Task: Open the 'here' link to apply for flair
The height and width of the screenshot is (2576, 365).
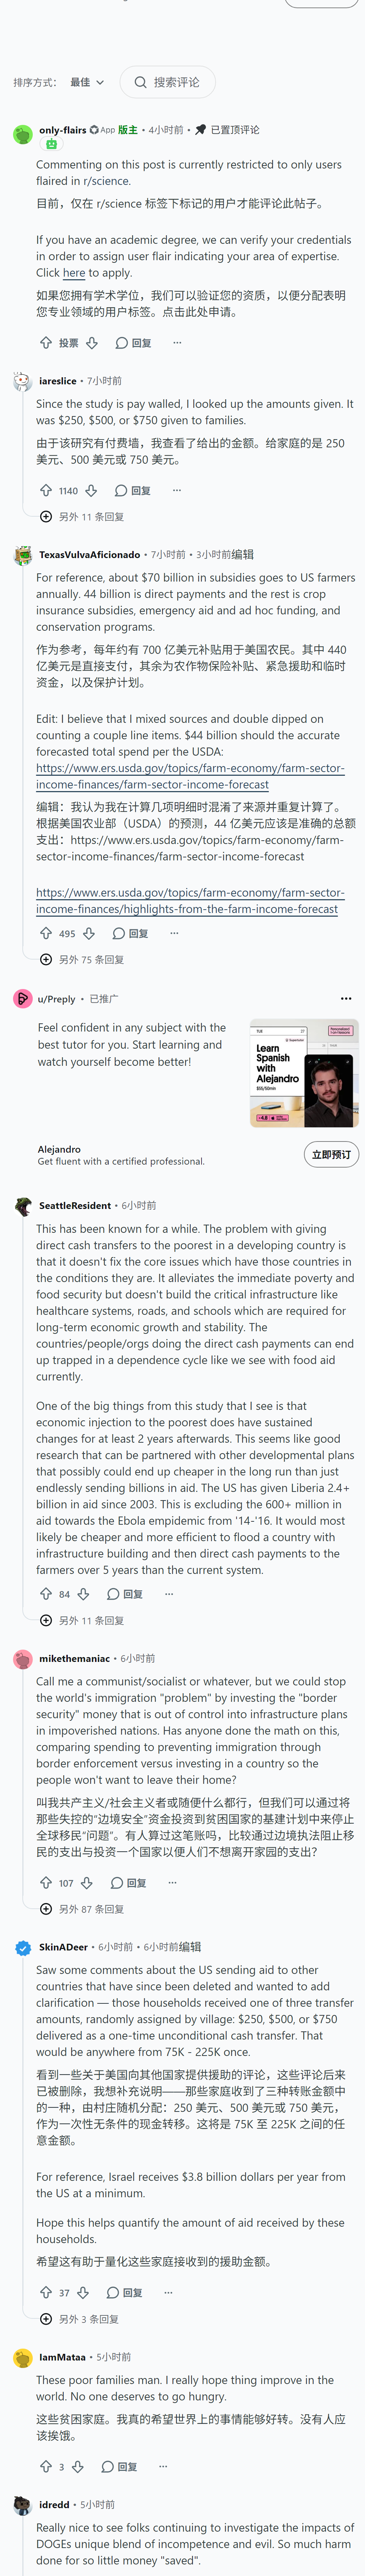Action: pyautogui.click(x=74, y=272)
